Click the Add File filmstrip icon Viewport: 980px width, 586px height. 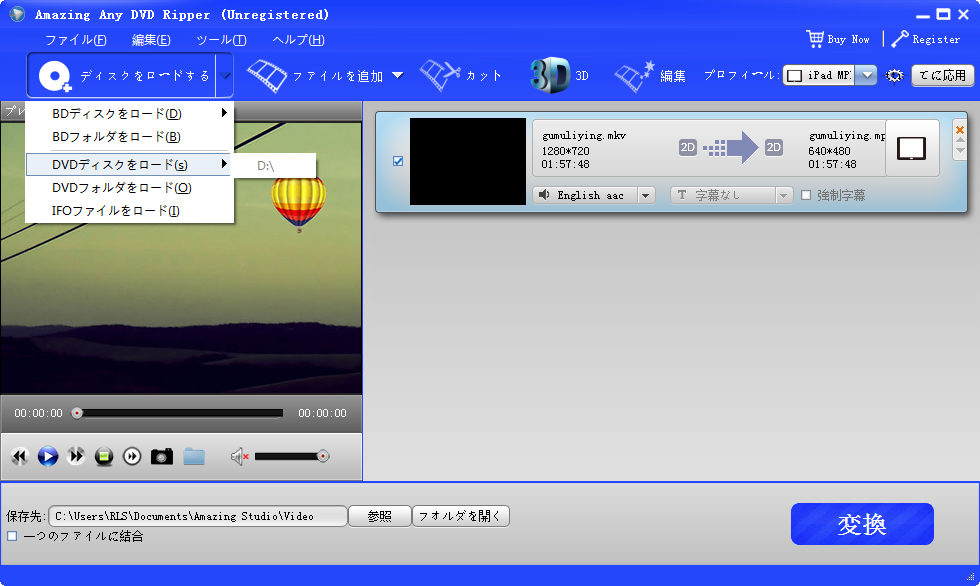tap(267, 76)
